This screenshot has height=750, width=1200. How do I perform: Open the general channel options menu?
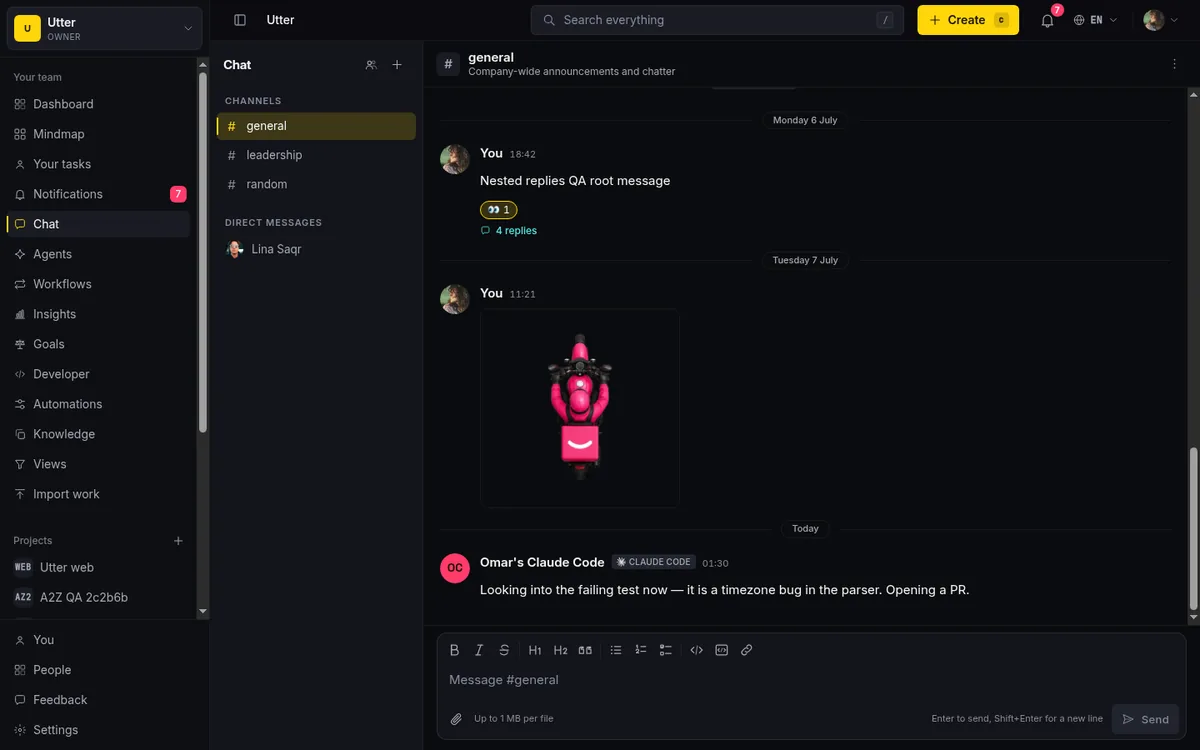click(x=1174, y=64)
